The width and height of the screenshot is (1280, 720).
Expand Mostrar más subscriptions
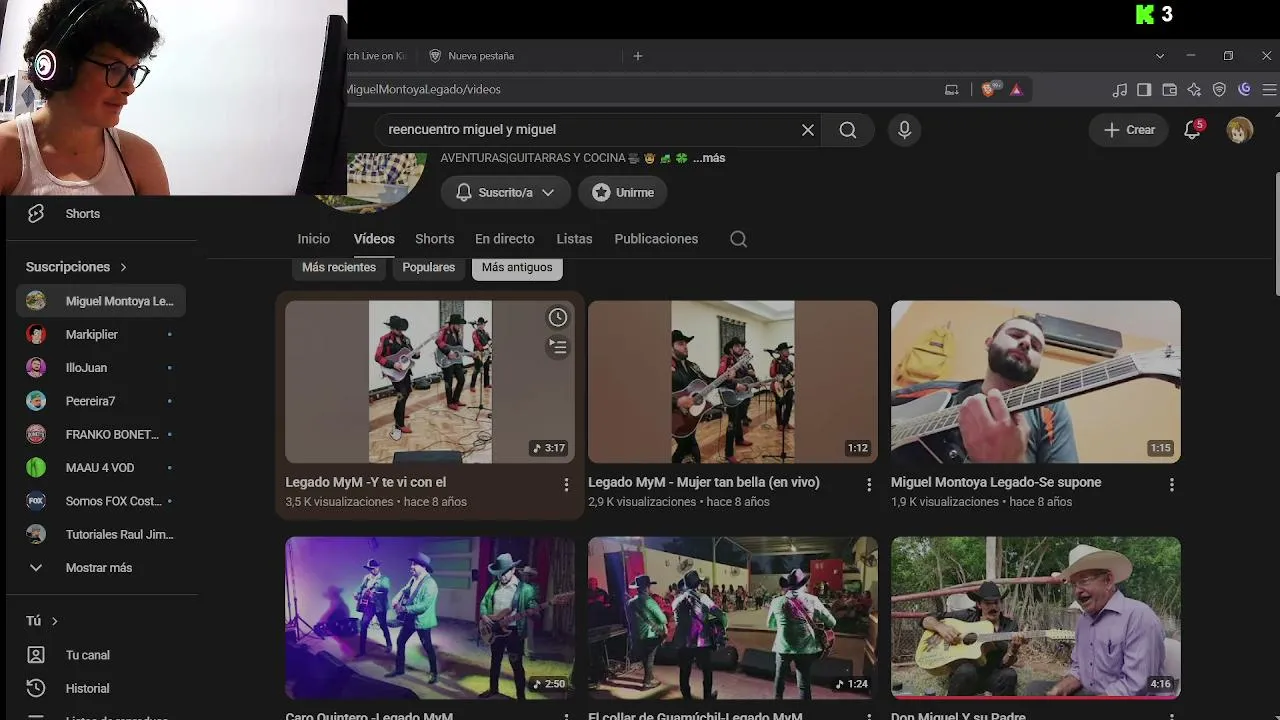coord(100,568)
